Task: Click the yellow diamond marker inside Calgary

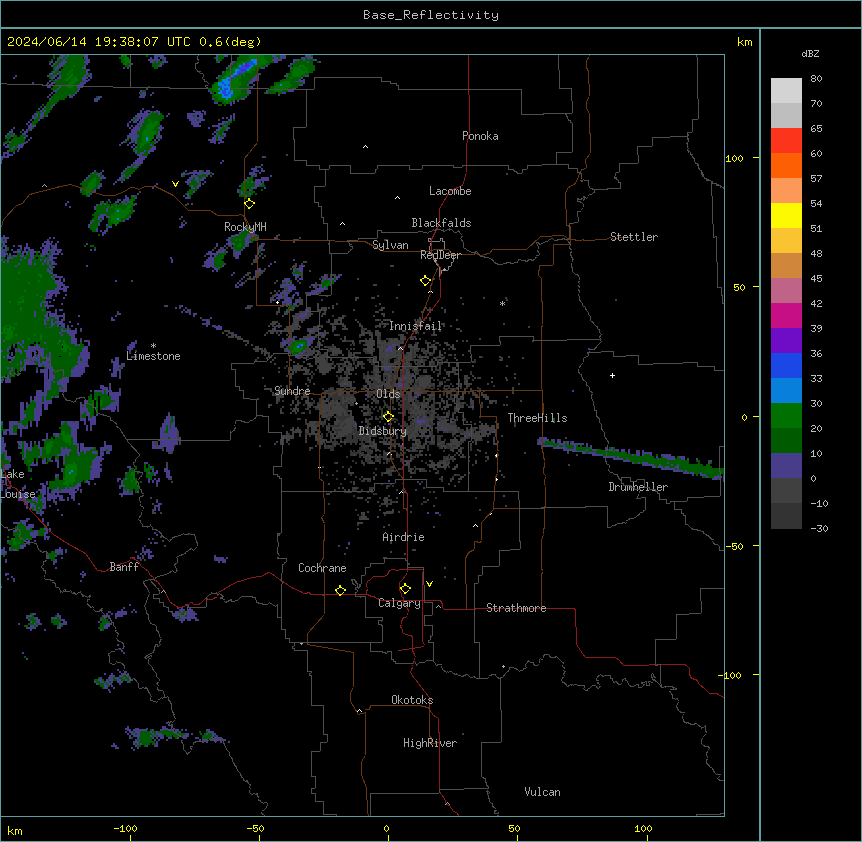Action: (x=405, y=589)
